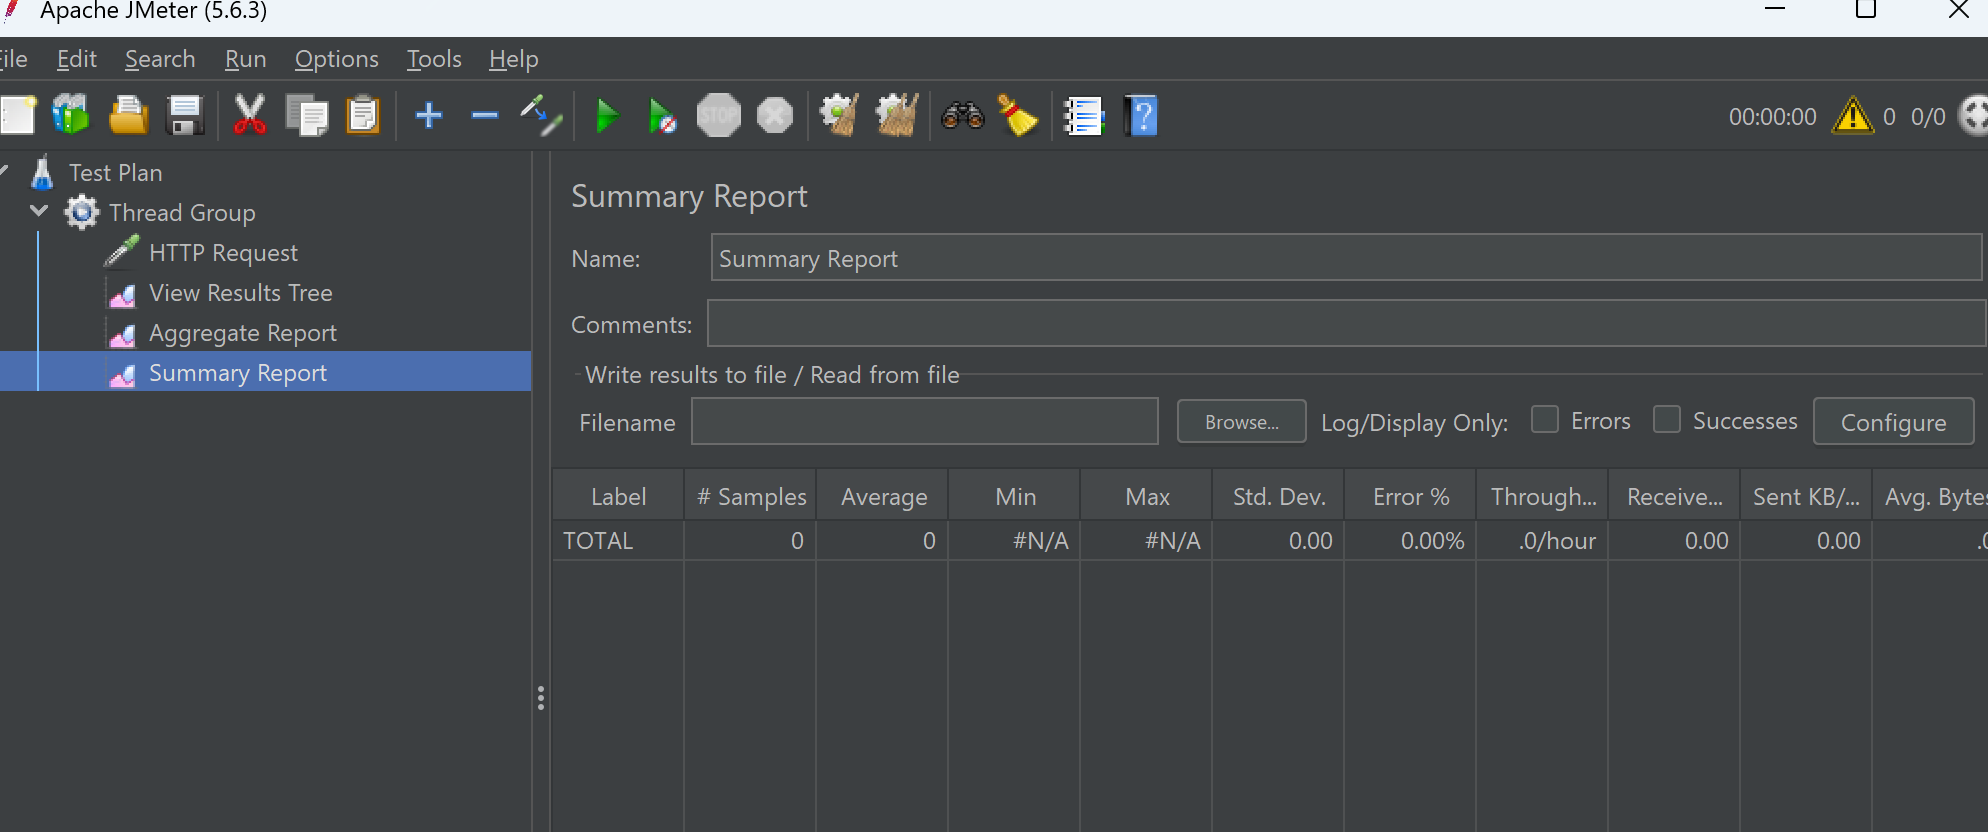Click the Filename input field

pyautogui.click(x=925, y=421)
